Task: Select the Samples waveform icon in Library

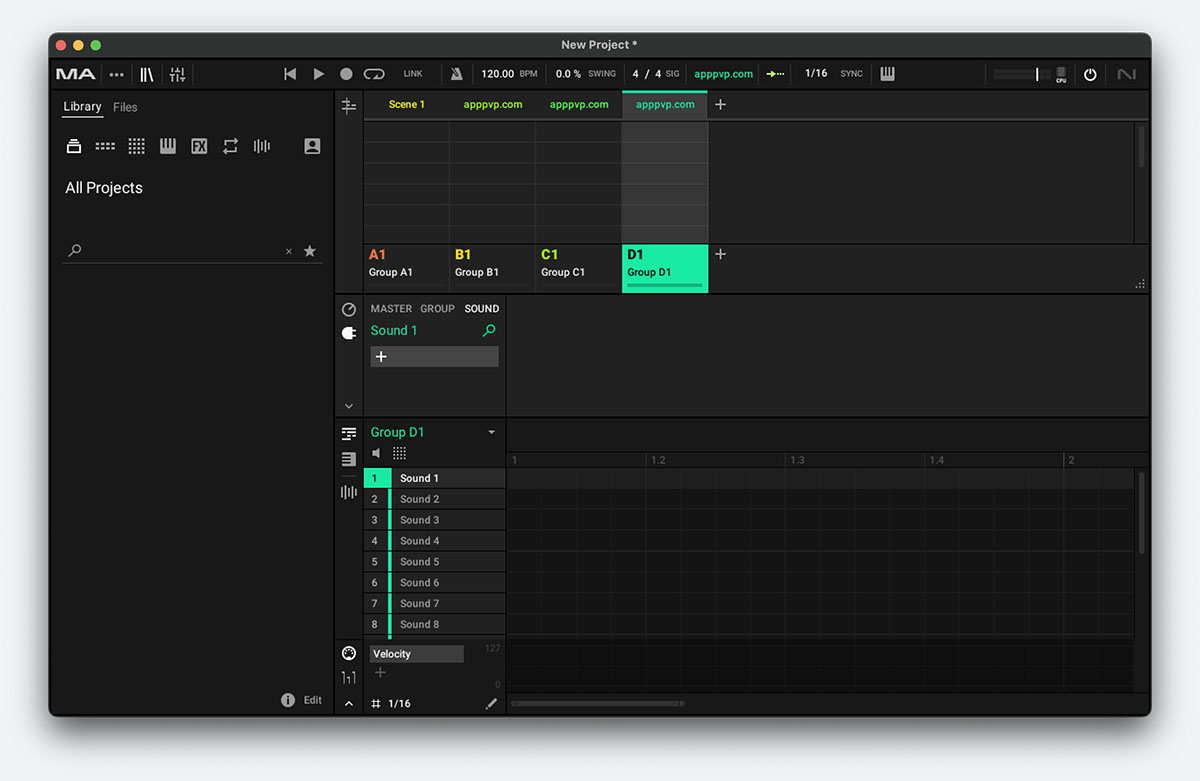Action: point(262,146)
